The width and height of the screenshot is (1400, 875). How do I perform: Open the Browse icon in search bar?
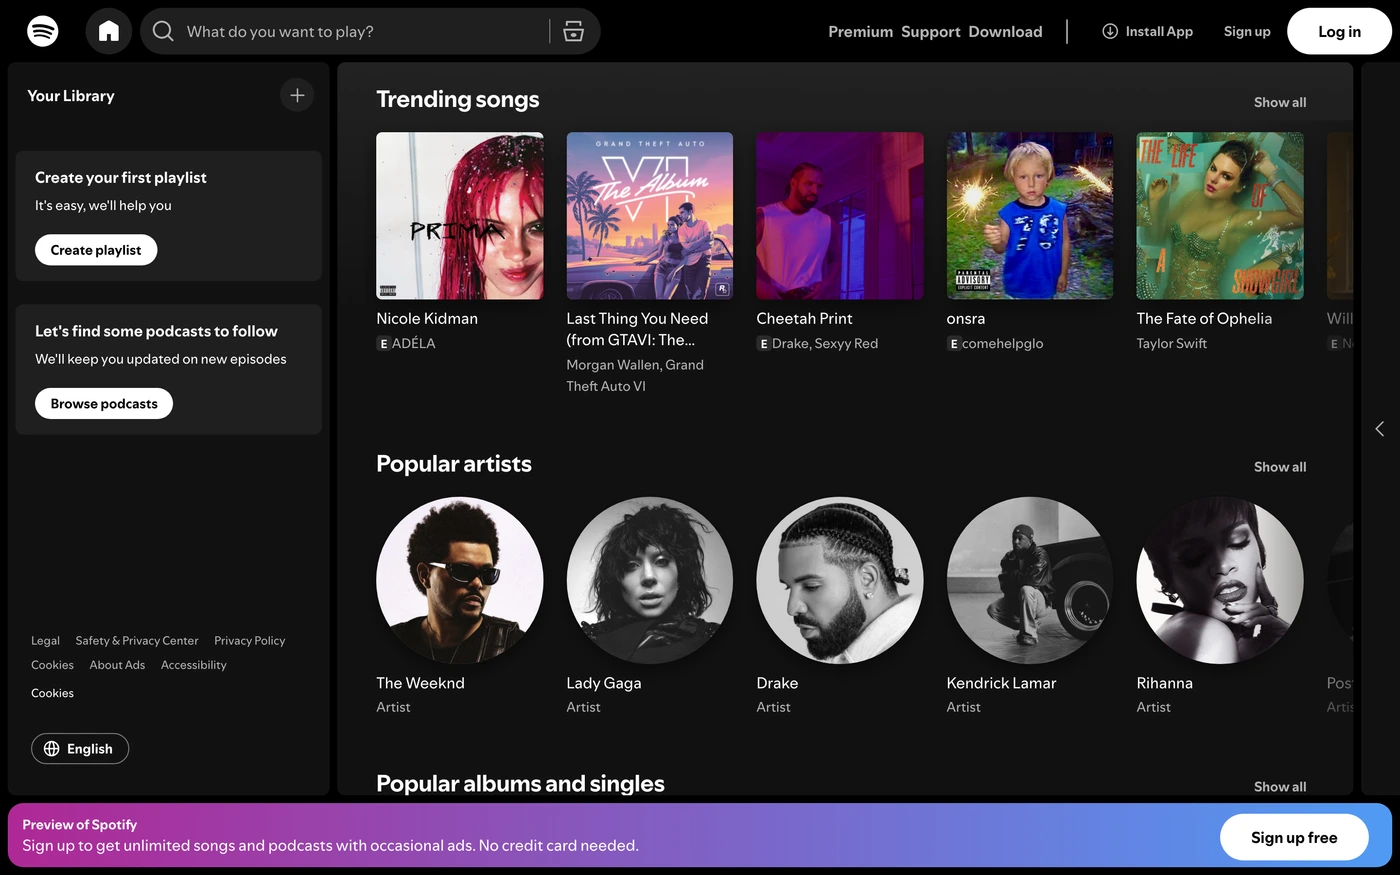click(574, 31)
